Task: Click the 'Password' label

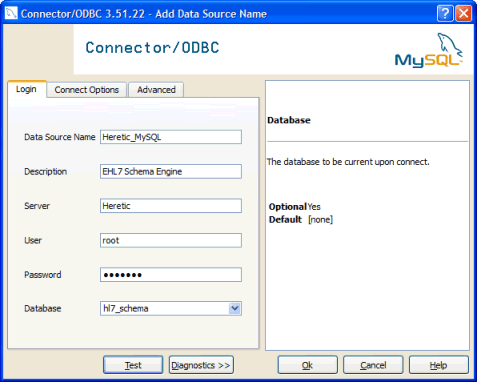Action: 43,275
